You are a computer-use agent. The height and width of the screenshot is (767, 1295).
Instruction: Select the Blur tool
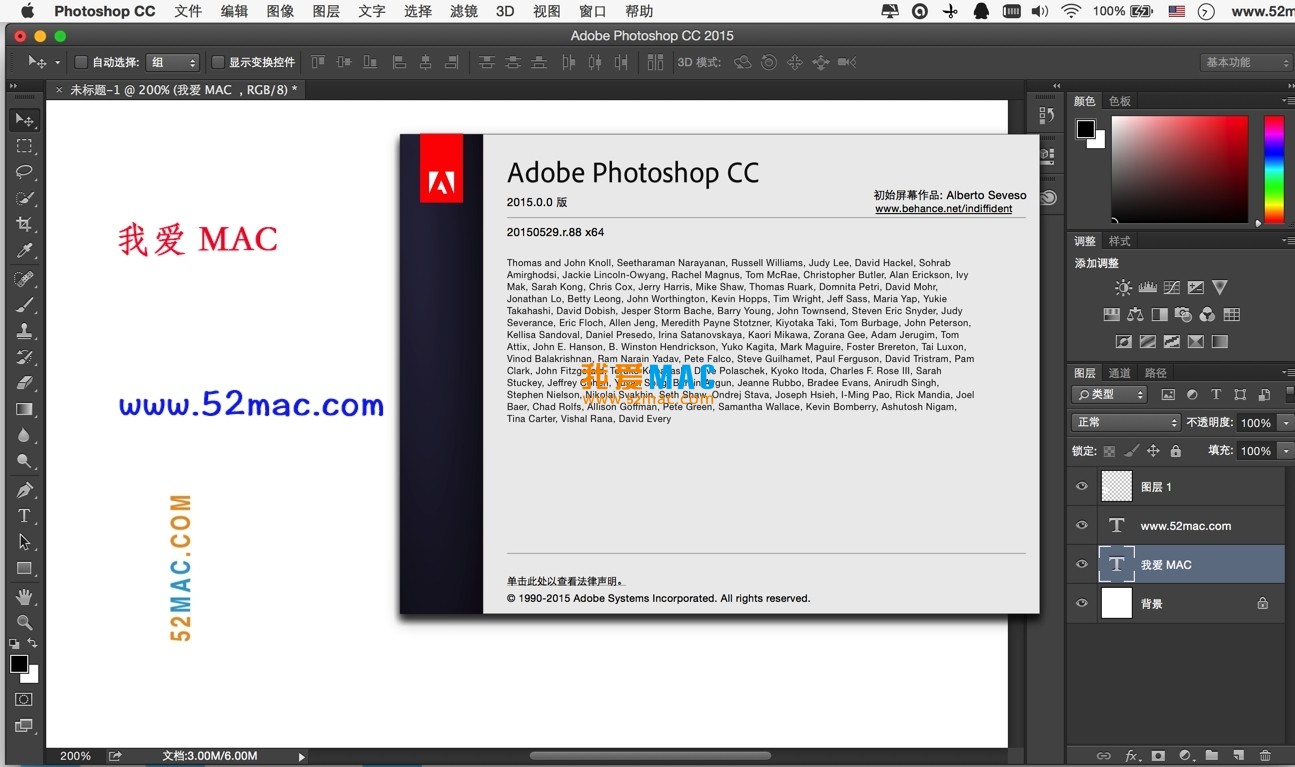[24, 435]
